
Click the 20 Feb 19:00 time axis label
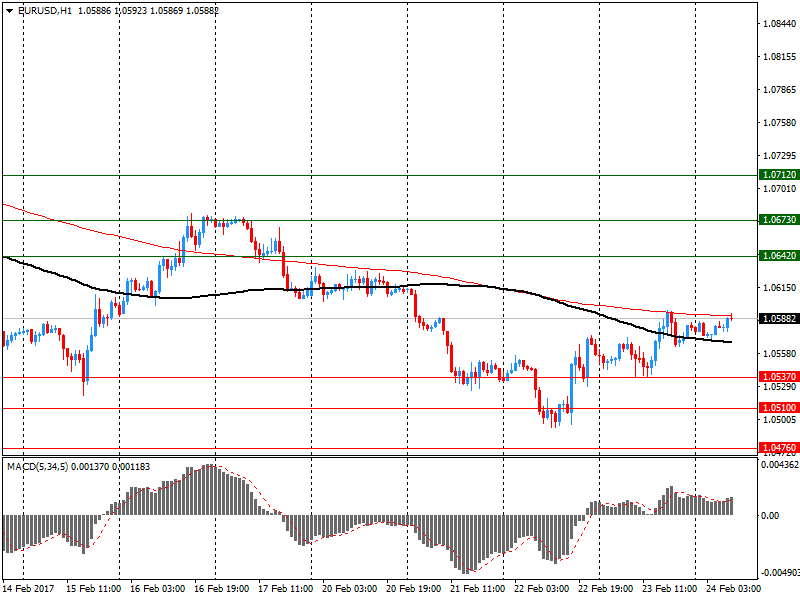414,589
